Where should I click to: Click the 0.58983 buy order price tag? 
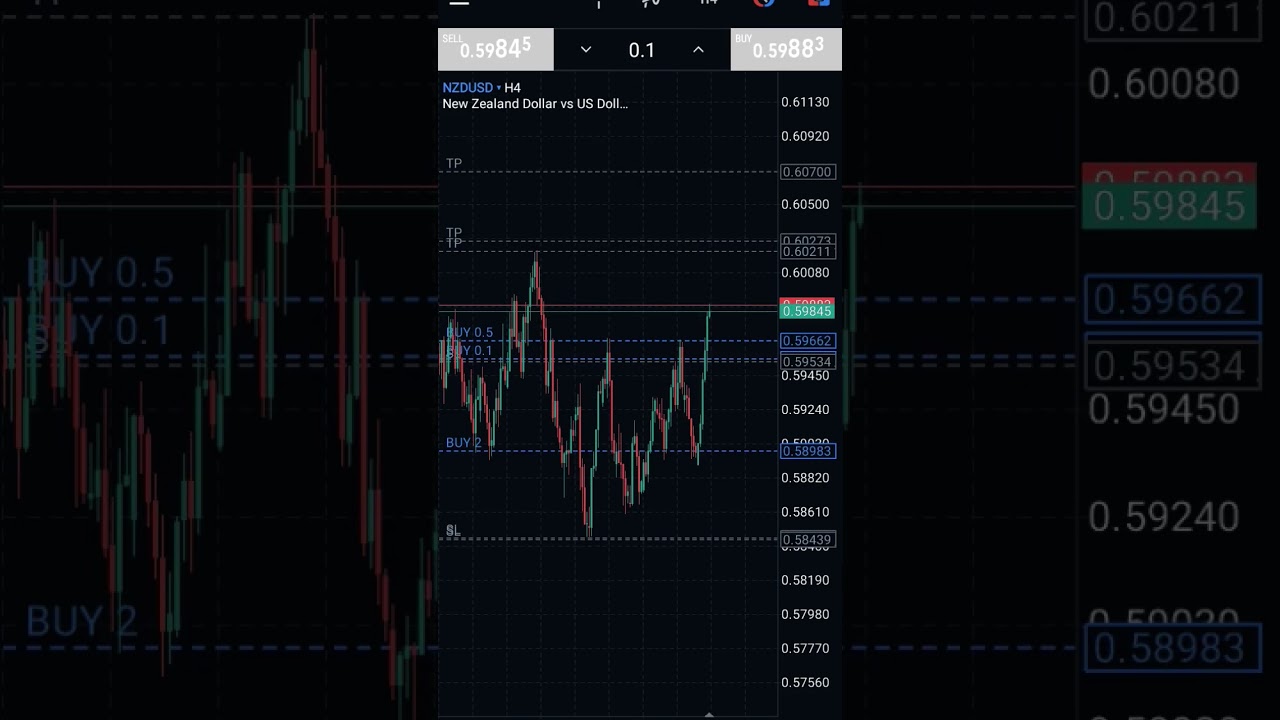(807, 451)
